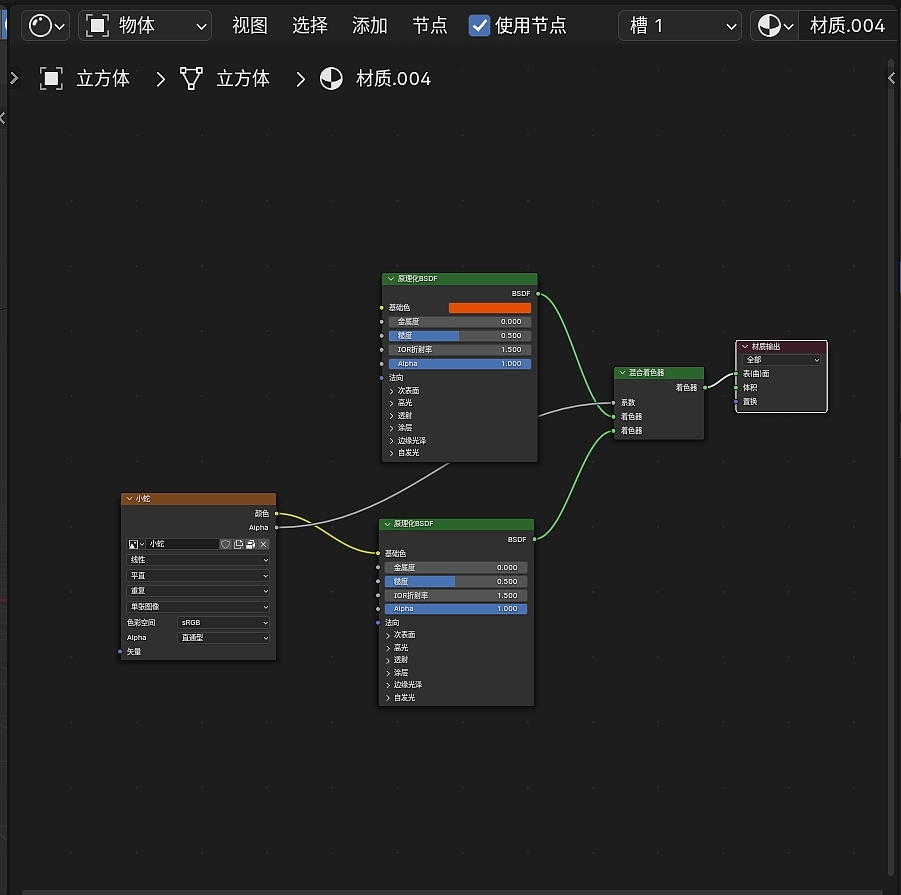Click Alpha slider in upper 原理化BSDF node

(460, 364)
